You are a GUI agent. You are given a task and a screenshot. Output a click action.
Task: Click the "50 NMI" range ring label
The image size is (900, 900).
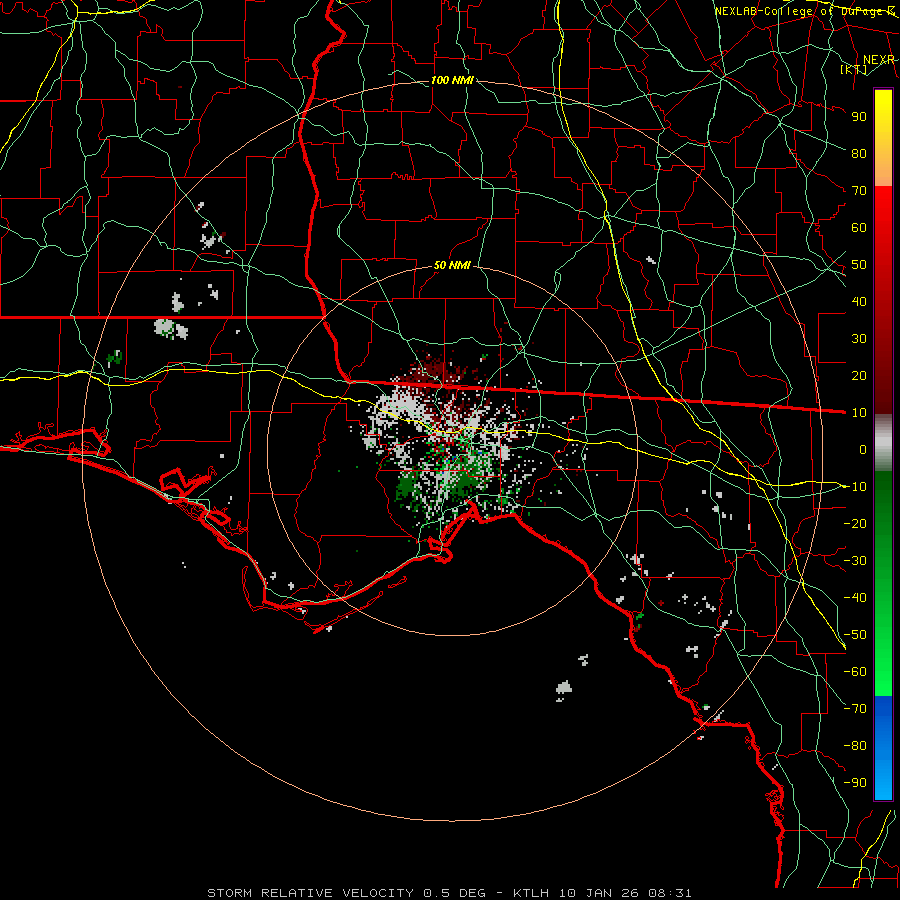452,265
